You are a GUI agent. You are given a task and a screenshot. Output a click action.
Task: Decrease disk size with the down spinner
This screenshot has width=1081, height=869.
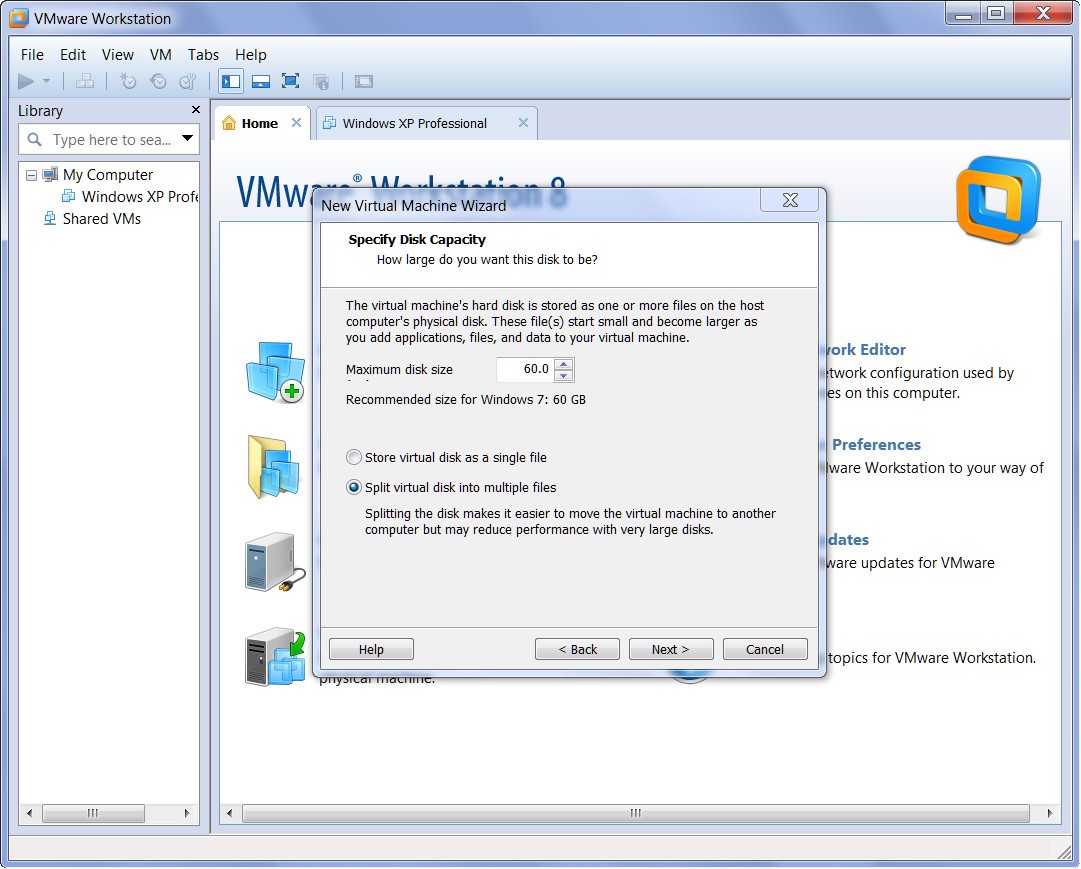point(564,375)
